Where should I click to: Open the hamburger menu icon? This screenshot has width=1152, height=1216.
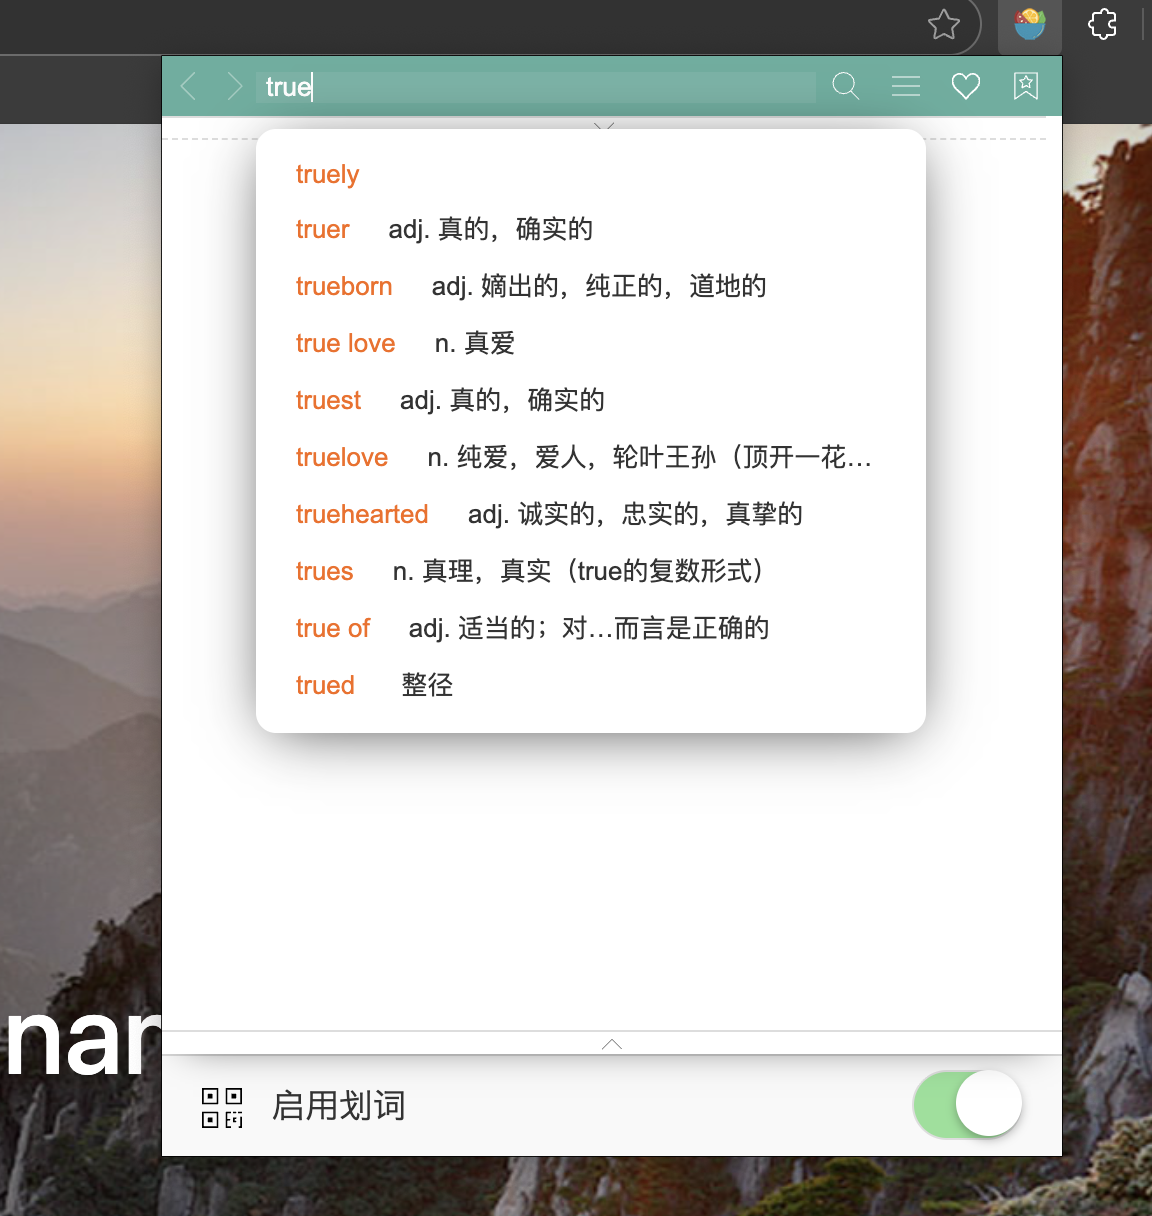pos(905,87)
